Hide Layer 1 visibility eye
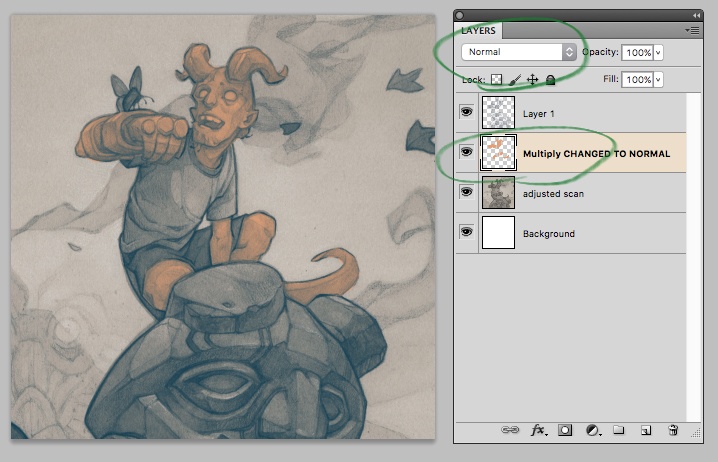The image size is (718, 462). 467,112
